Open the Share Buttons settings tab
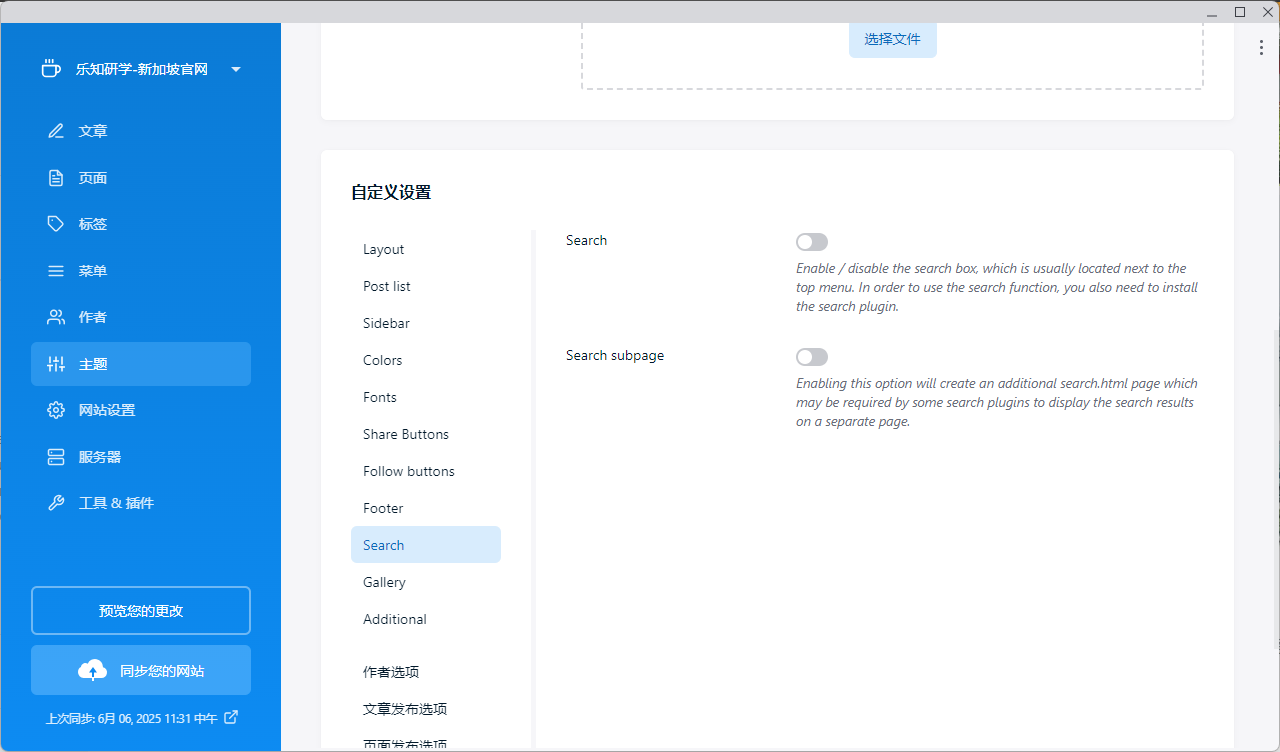The image size is (1280, 752). [x=406, y=434]
